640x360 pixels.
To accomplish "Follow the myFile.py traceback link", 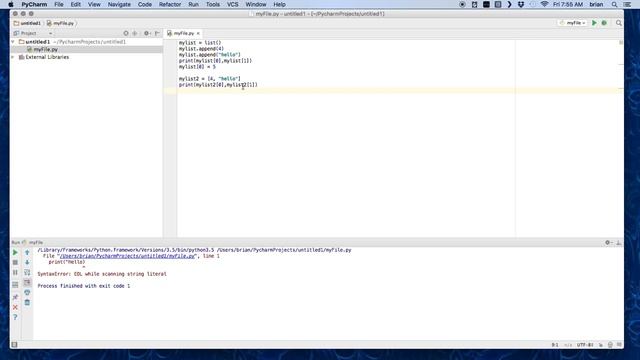I will click(x=128, y=256).
